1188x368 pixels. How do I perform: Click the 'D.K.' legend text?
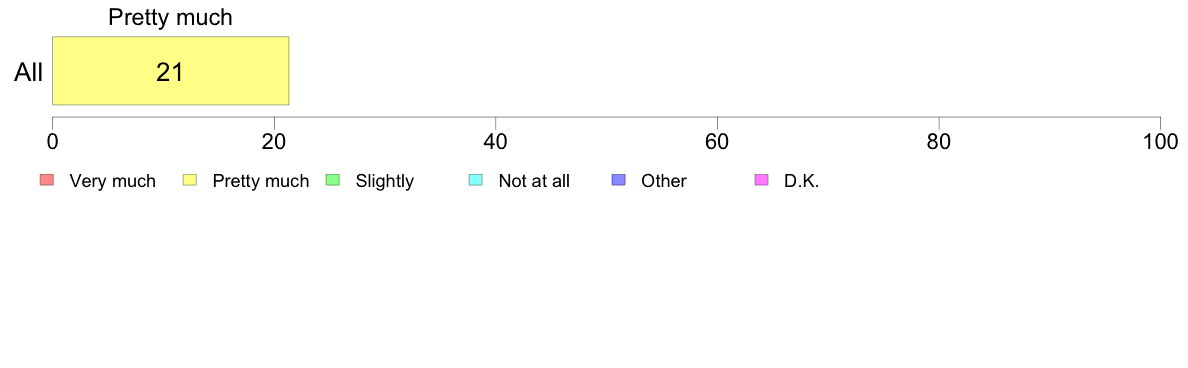(802, 181)
